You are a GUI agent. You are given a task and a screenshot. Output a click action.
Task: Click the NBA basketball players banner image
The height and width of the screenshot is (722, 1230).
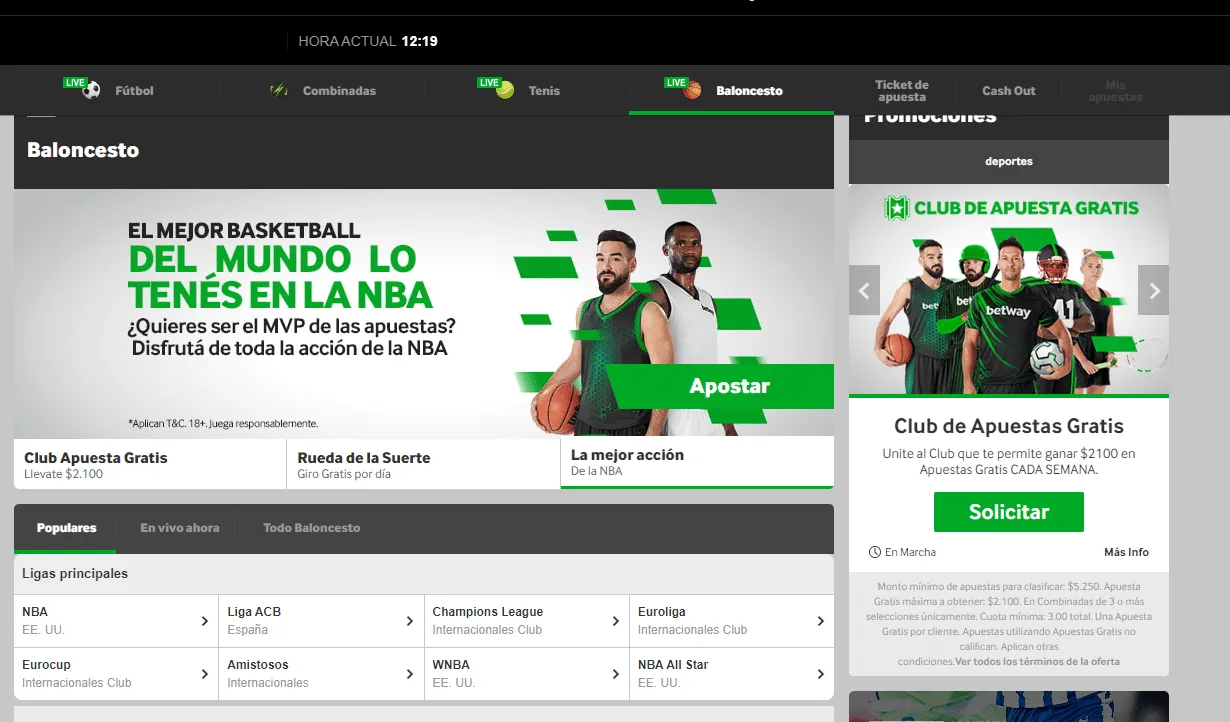click(x=424, y=313)
